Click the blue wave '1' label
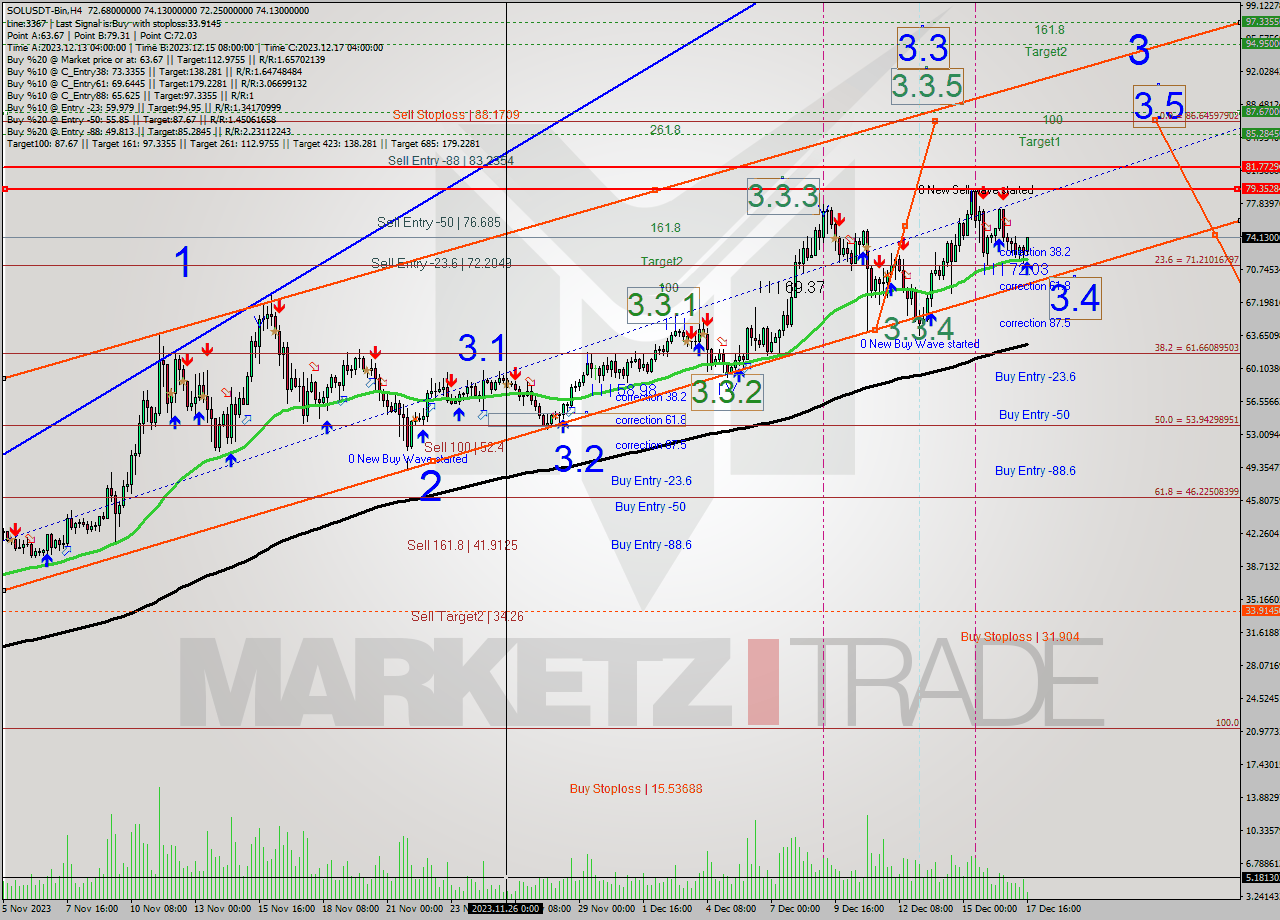Image resolution: width=1280 pixels, height=920 pixels. point(182,264)
